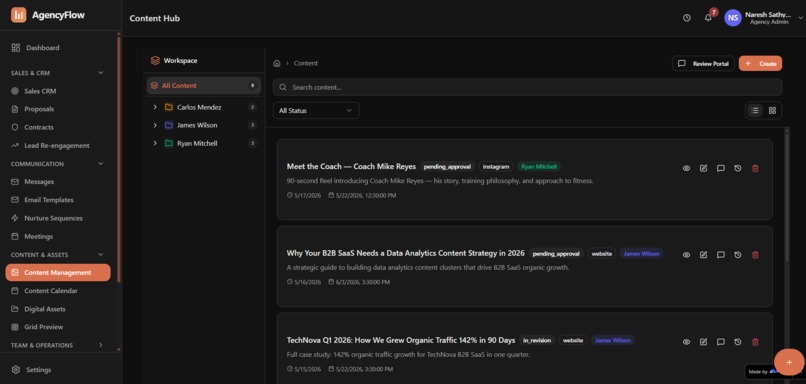
Task: Open the Review Portal
Action: point(703,64)
